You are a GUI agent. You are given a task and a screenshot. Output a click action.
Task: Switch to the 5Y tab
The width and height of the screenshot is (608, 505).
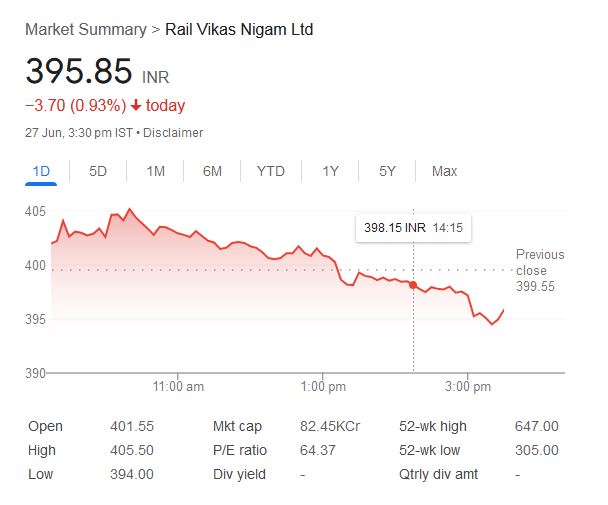[x=387, y=171]
